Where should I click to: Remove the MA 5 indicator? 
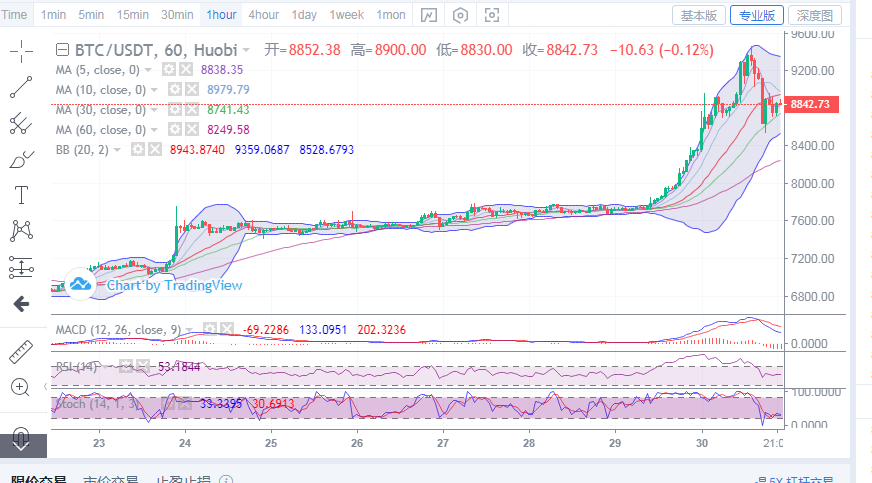[x=186, y=69]
